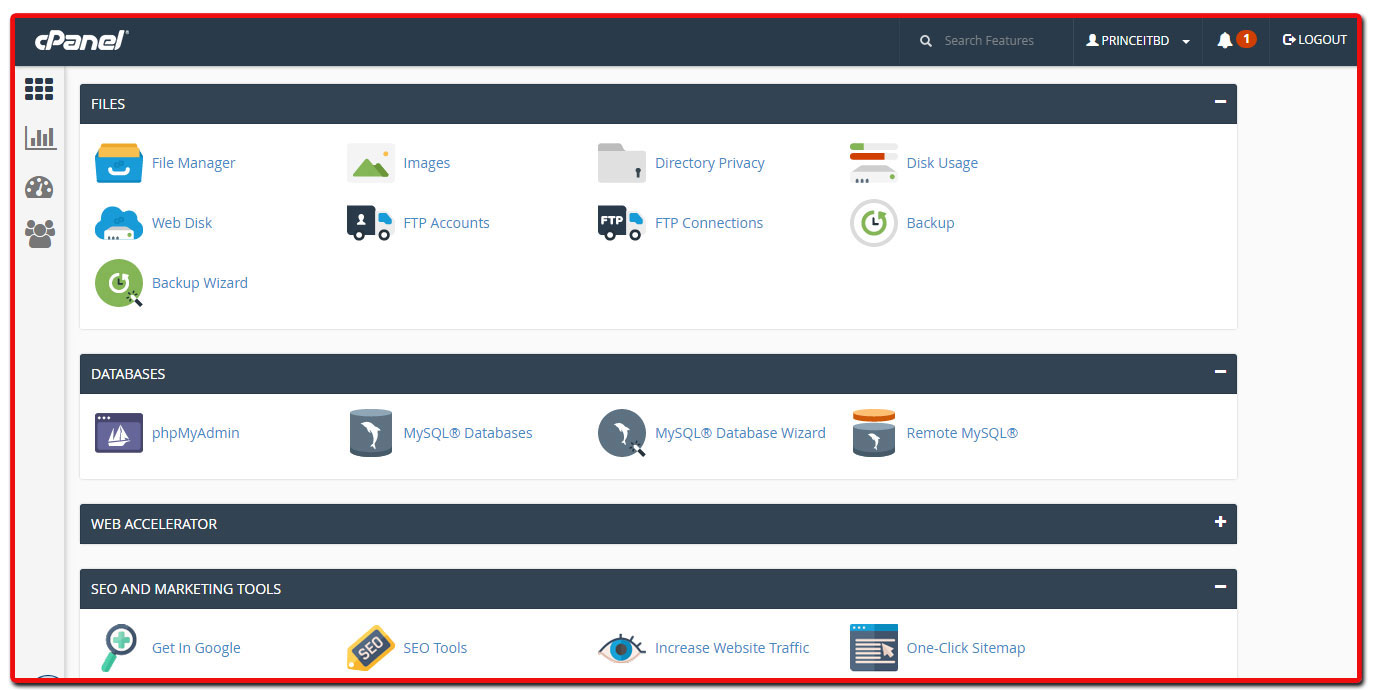This screenshot has width=1375, height=690.
Task: Open the Directory Privacy folder icon
Action: 622,163
